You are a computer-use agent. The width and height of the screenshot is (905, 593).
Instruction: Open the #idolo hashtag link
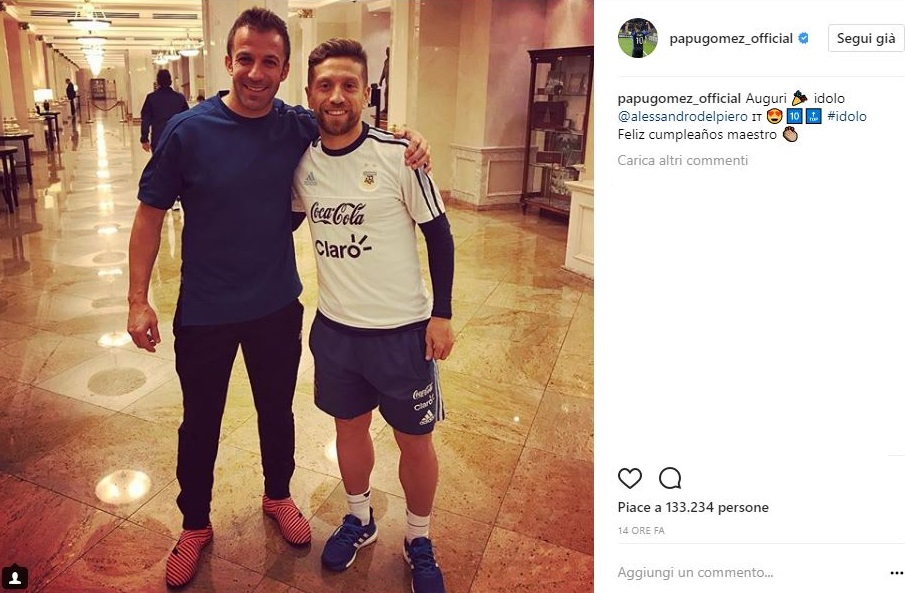[x=847, y=116]
